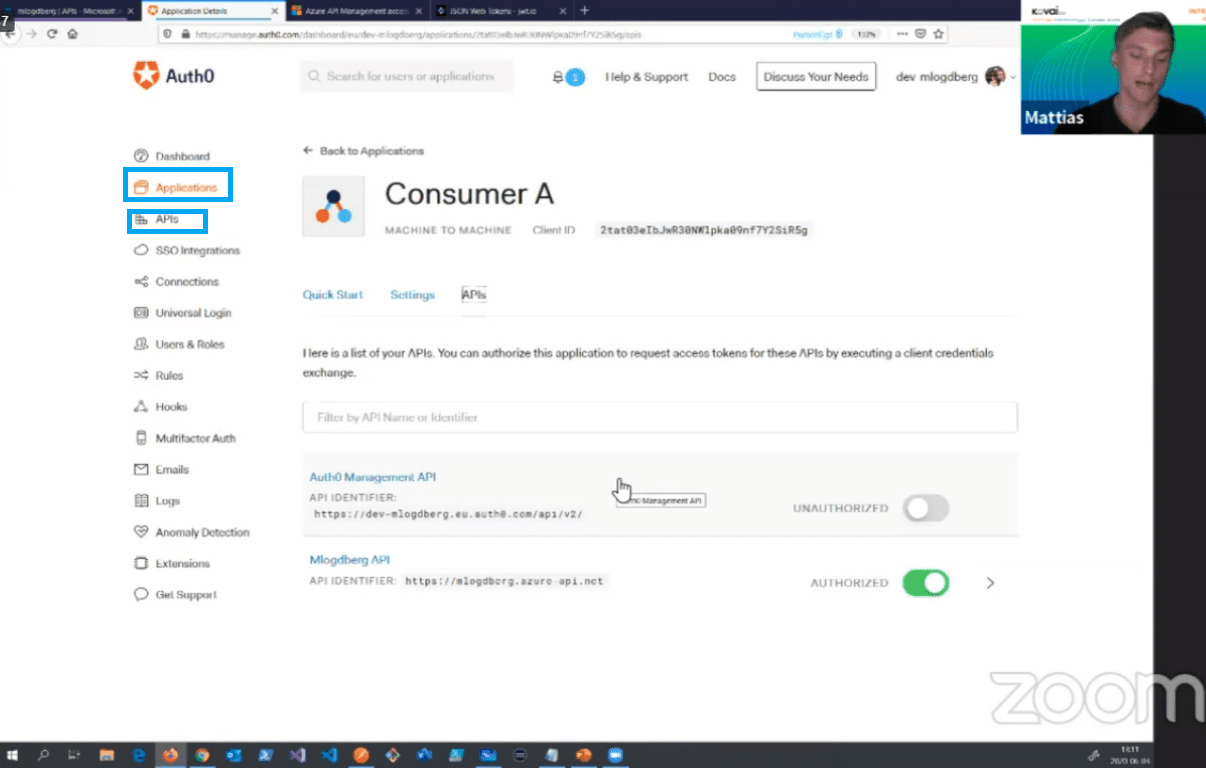Open the Auth0 Management API link

pos(373,477)
